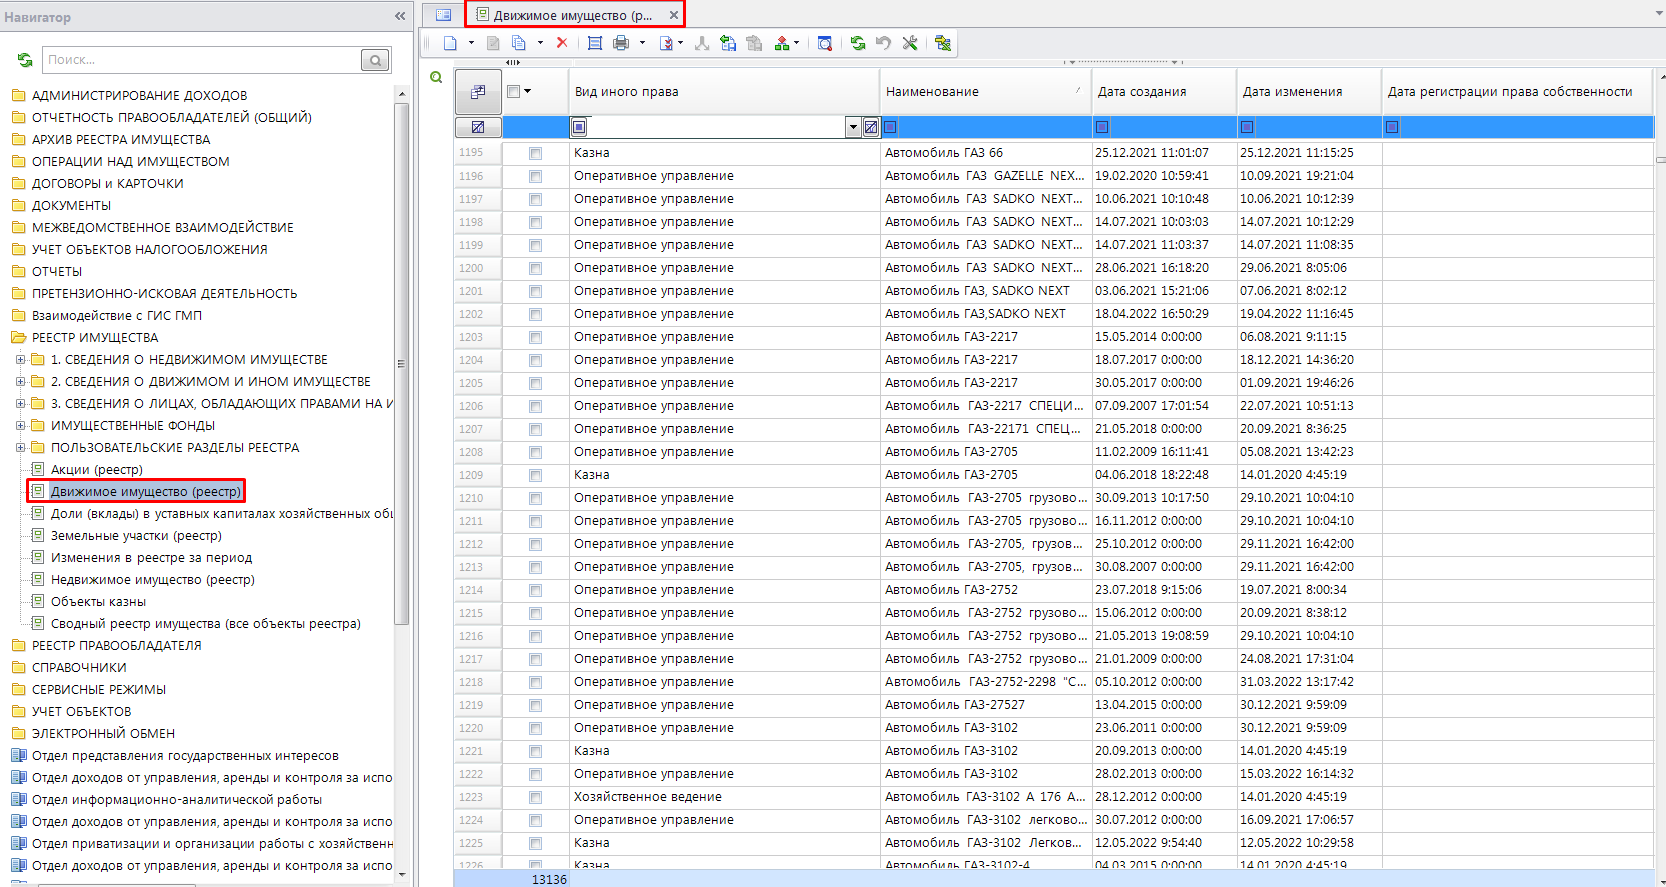
Task: Check the checkbox for row 1198
Action: coord(535,222)
